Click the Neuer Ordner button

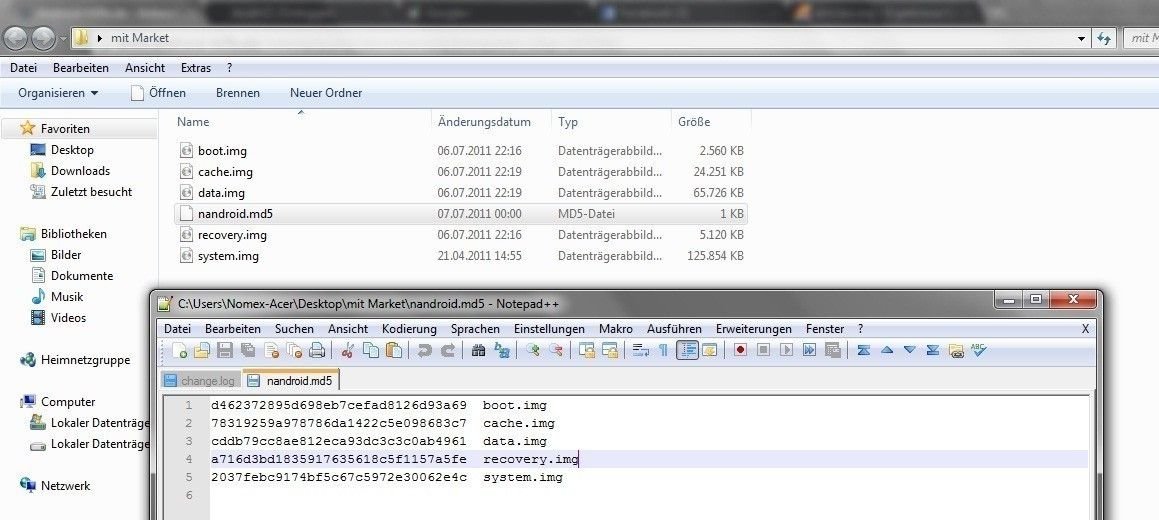coord(326,93)
